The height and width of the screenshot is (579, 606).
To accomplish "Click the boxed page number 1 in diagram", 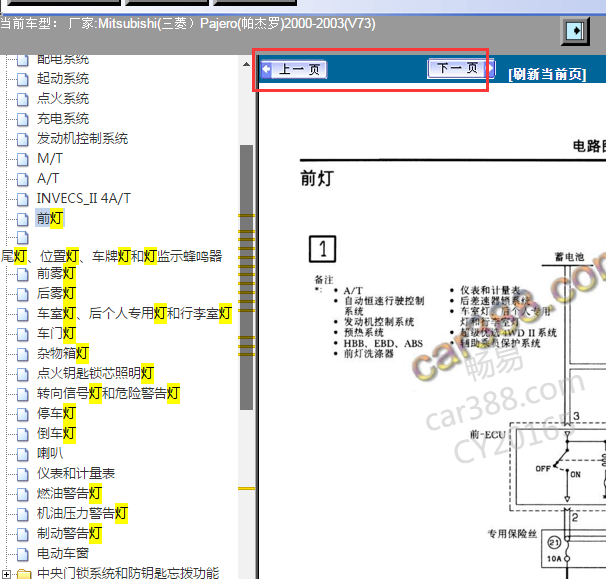I will [322, 249].
